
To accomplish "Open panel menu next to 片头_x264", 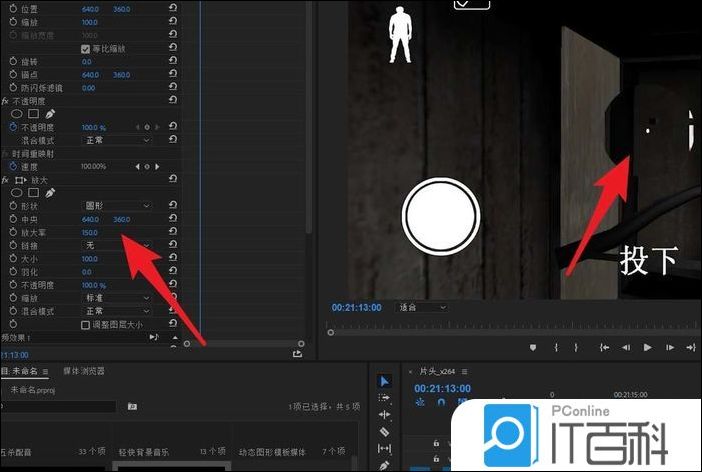I will coord(465,372).
